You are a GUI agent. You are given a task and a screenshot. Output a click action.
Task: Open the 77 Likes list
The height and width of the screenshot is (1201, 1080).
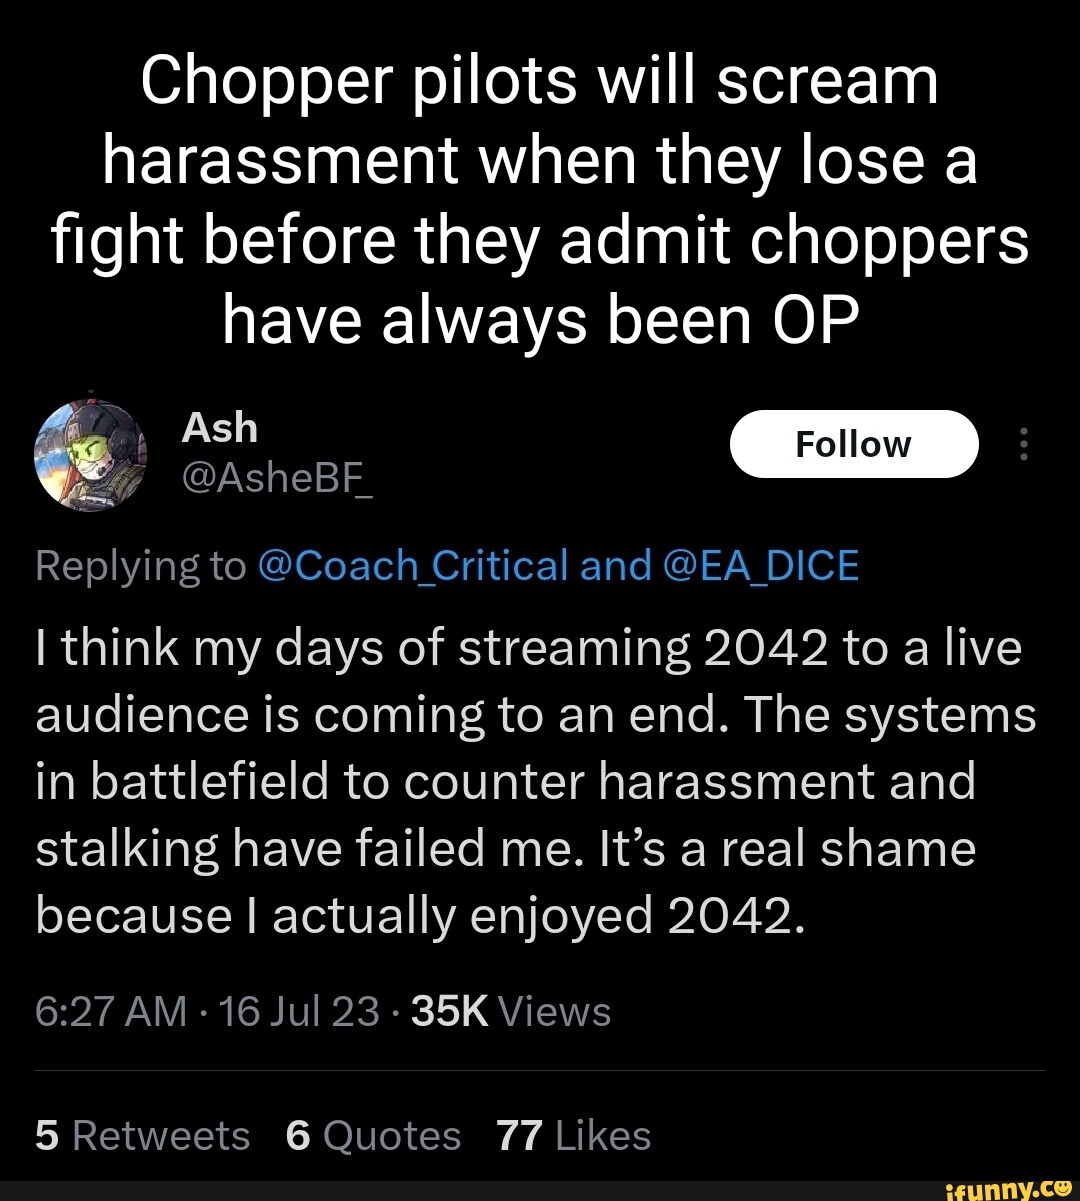[572, 1135]
